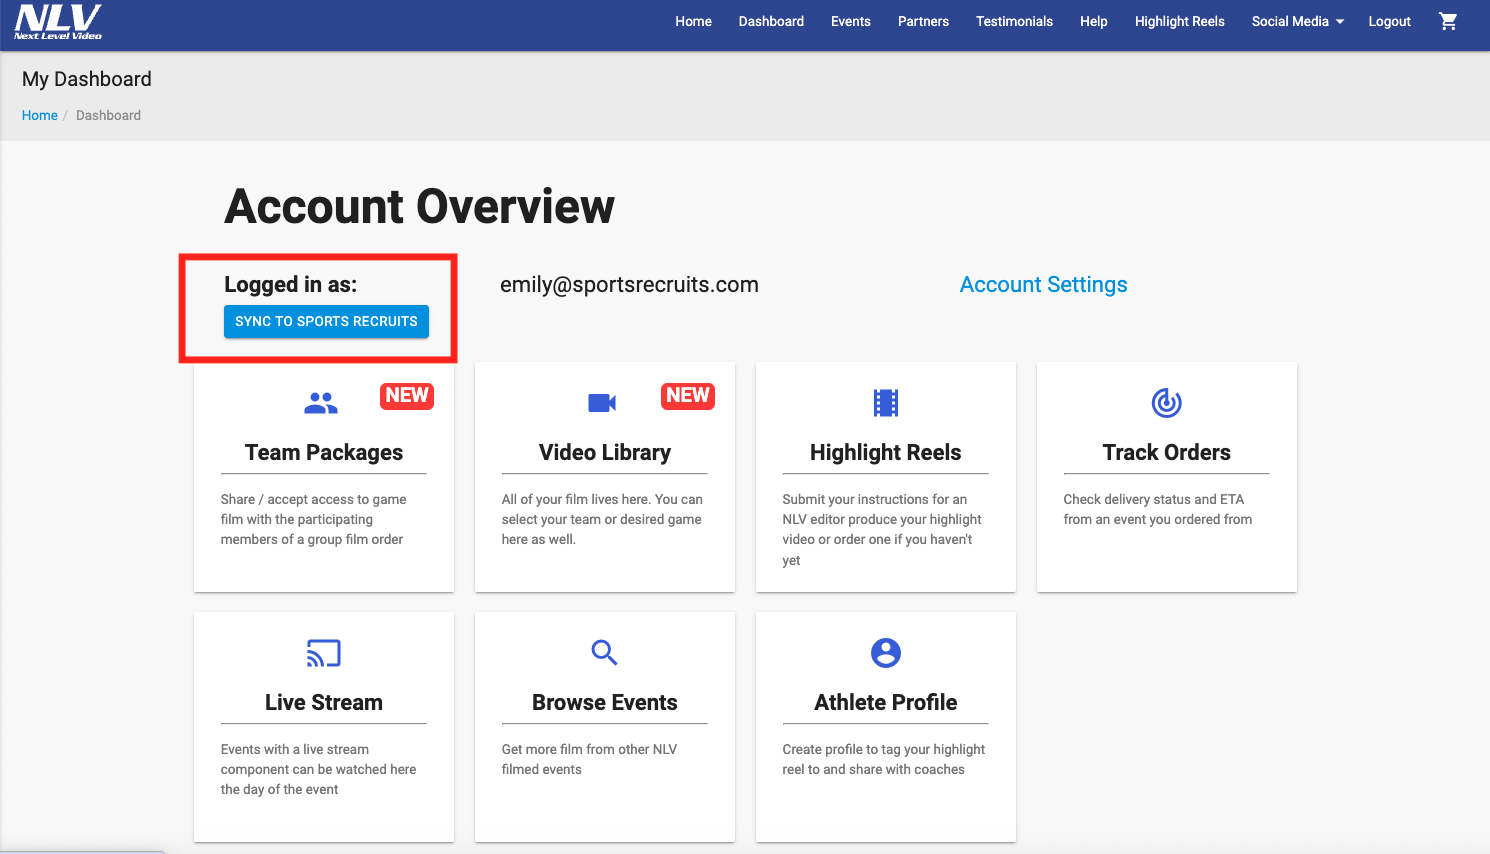1490x854 pixels.
Task: Click the Track Orders radar icon
Action: click(x=1166, y=403)
